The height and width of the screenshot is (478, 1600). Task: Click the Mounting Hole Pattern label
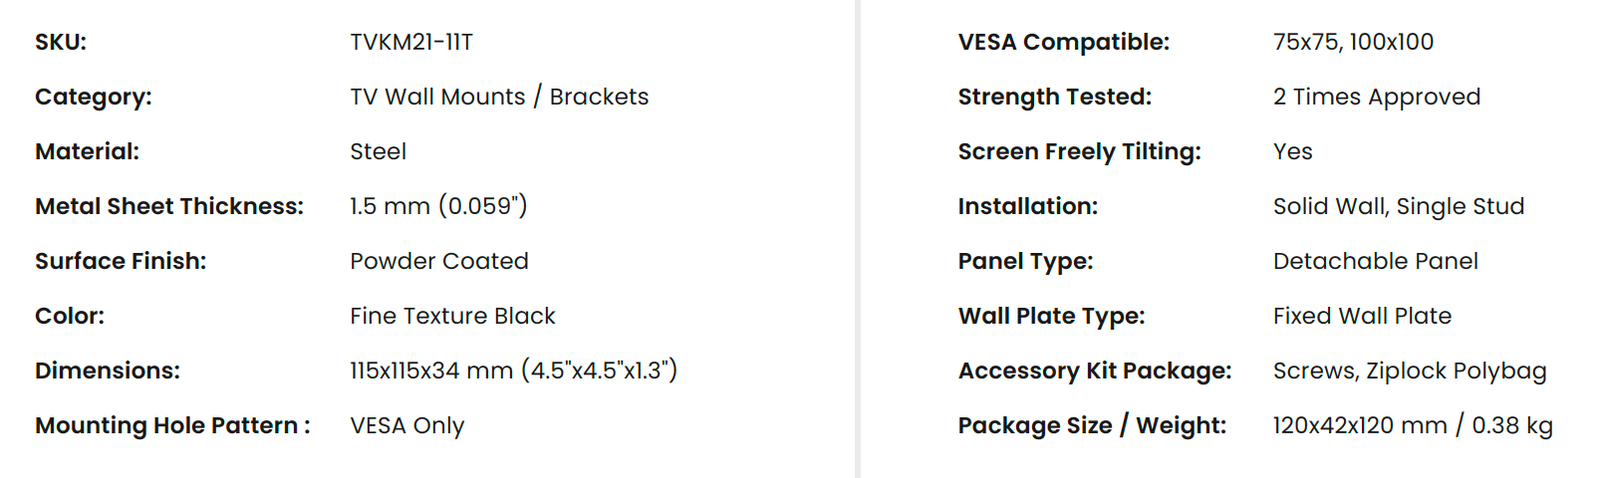click(172, 426)
